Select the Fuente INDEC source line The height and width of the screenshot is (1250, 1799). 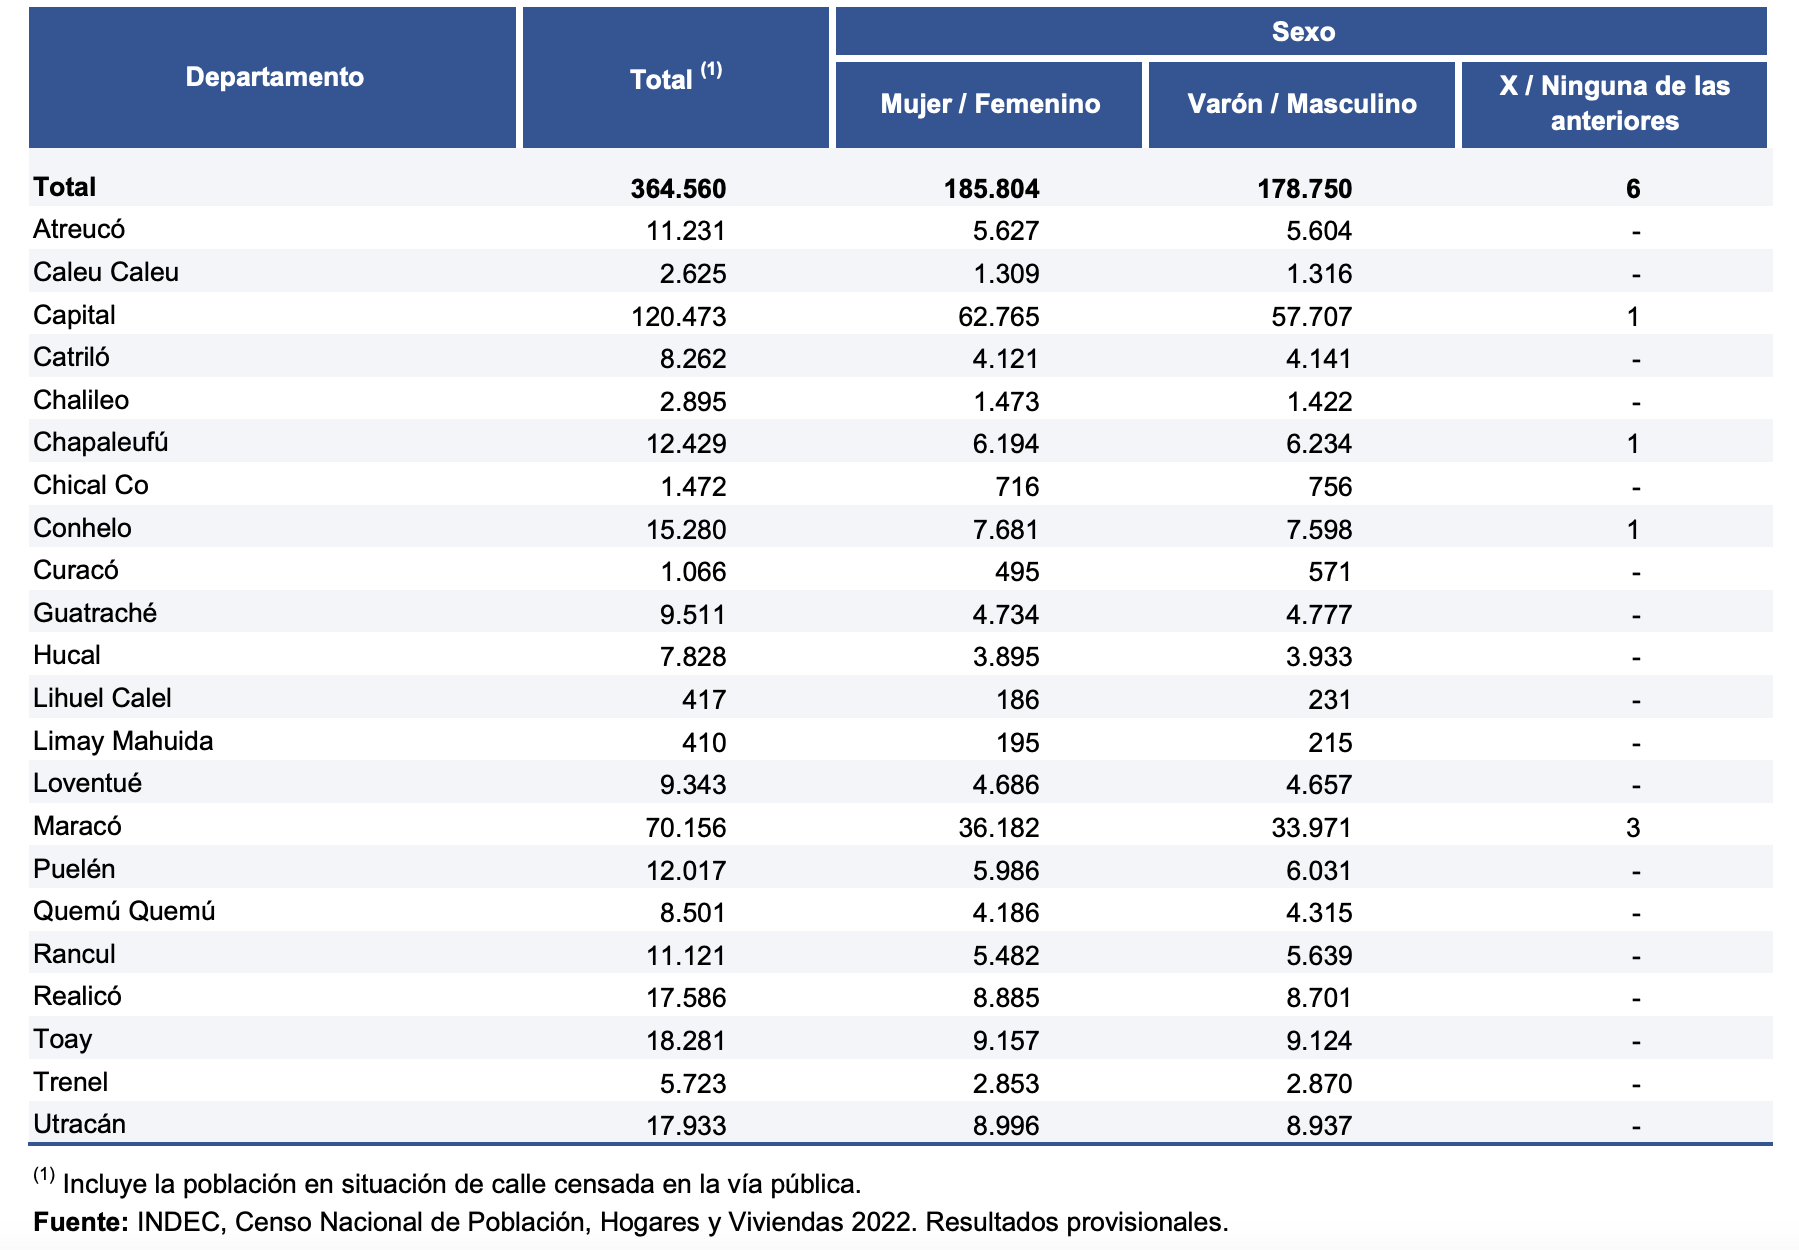coord(631,1222)
